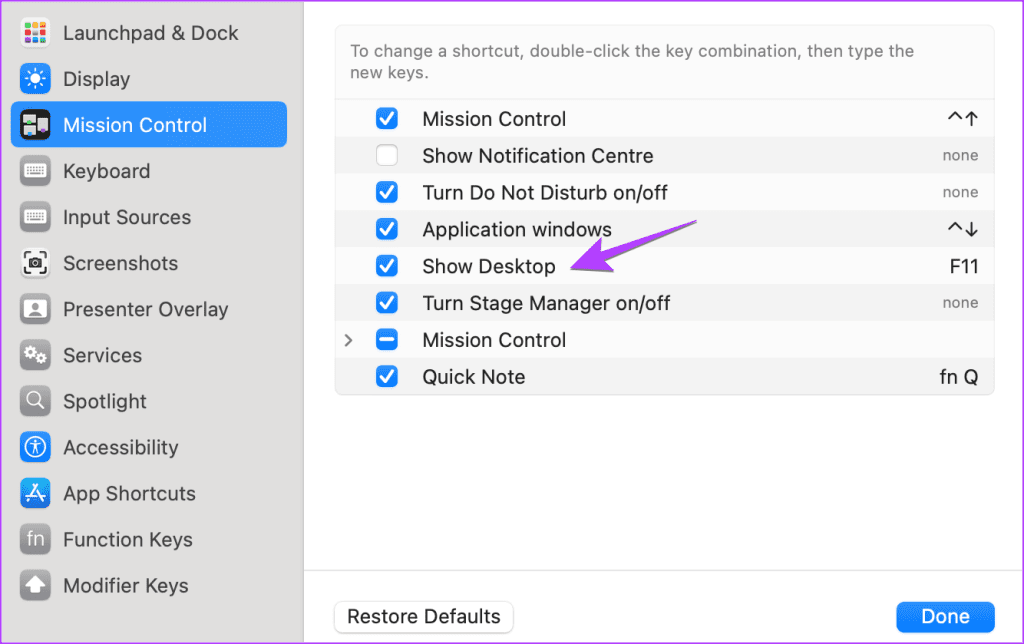Select Input Sources in the sidebar
Screen dimensions: 1024x644
click(x=127, y=217)
